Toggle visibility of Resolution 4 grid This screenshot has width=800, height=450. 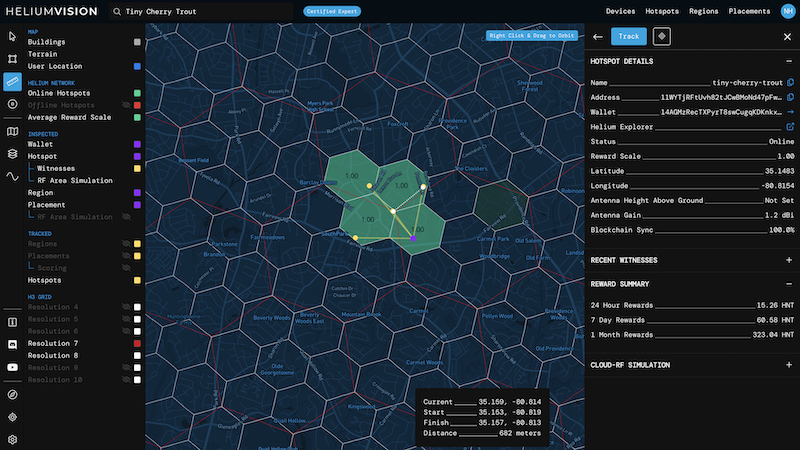pos(126,307)
